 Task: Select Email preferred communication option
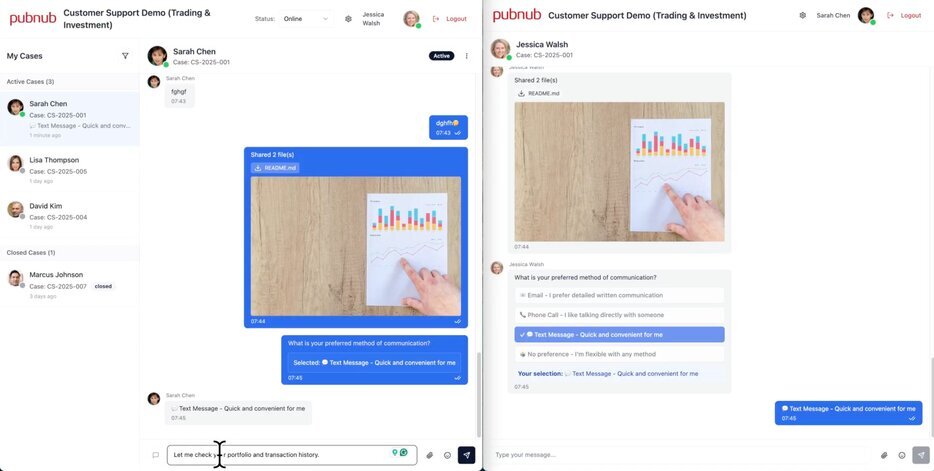pyautogui.click(x=619, y=295)
